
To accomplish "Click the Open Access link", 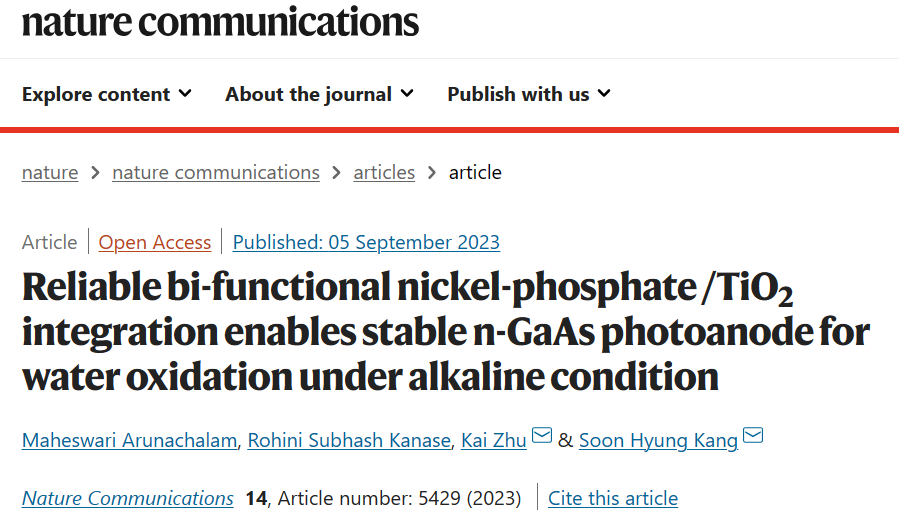I will tap(155, 242).
